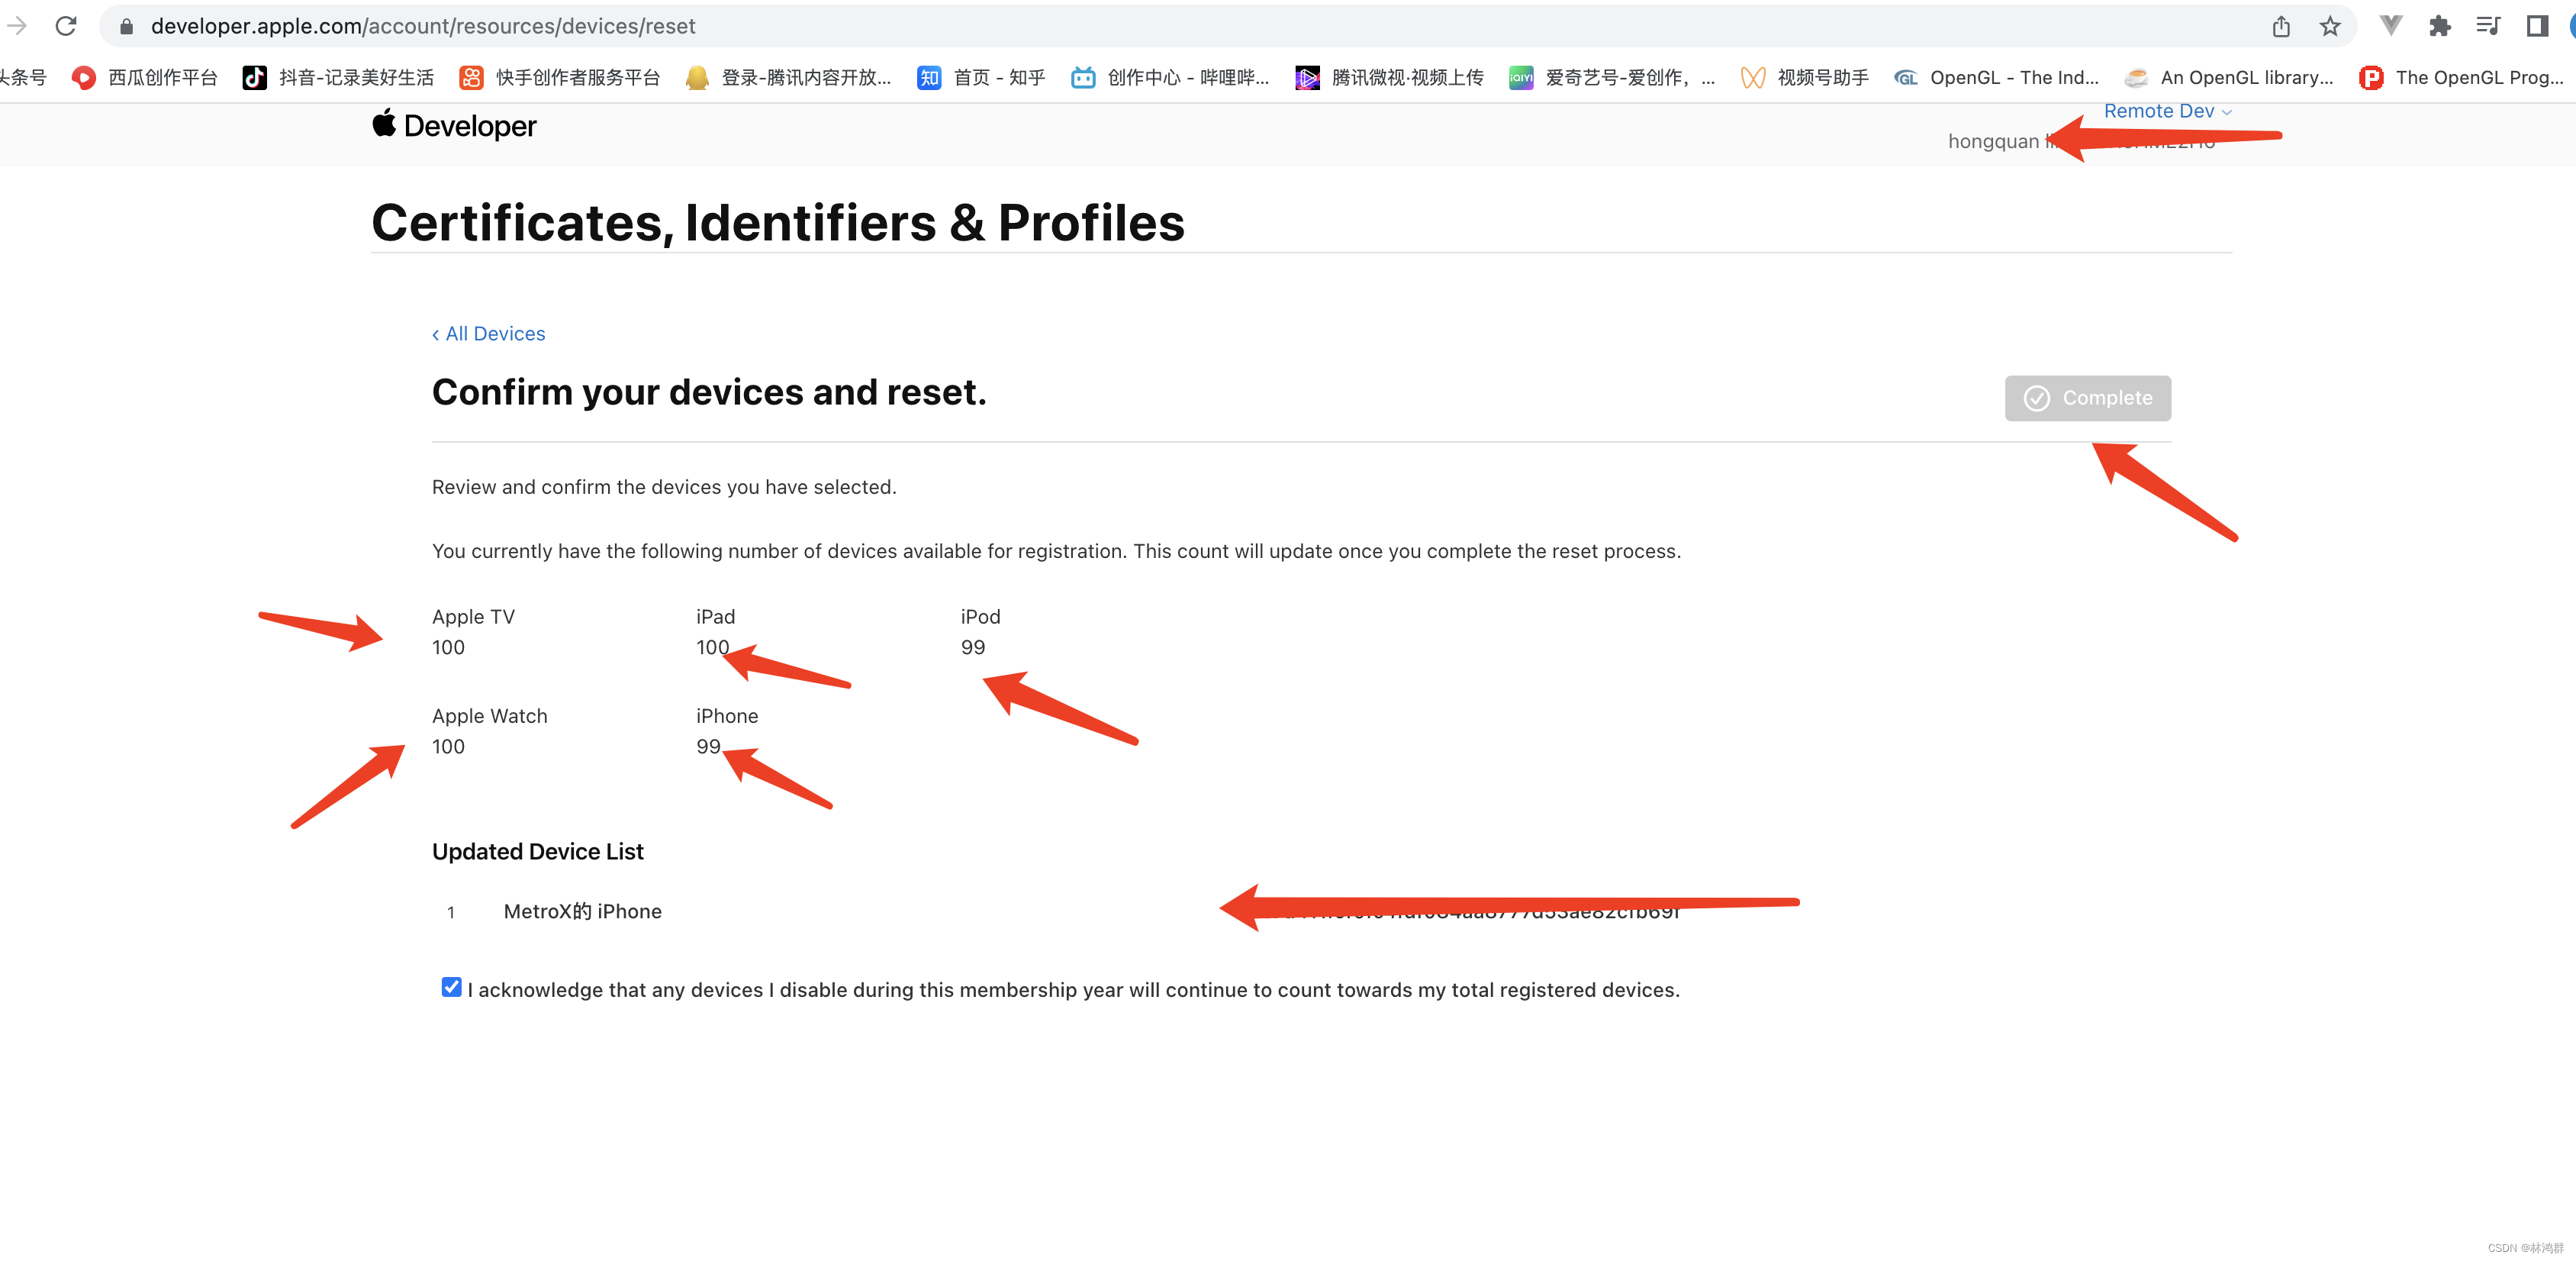Click the Apple Developer logo
The width and height of the screenshot is (2576, 1261).
tap(454, 125)
